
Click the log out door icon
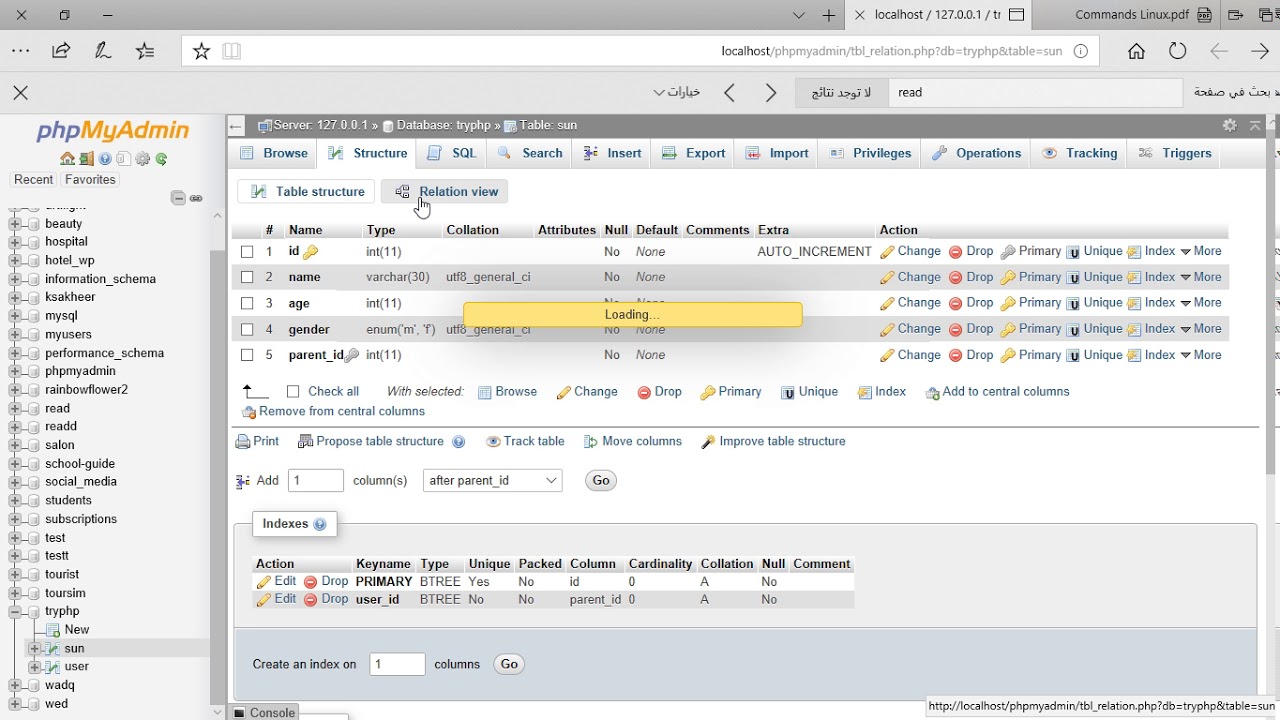[86, 159]
